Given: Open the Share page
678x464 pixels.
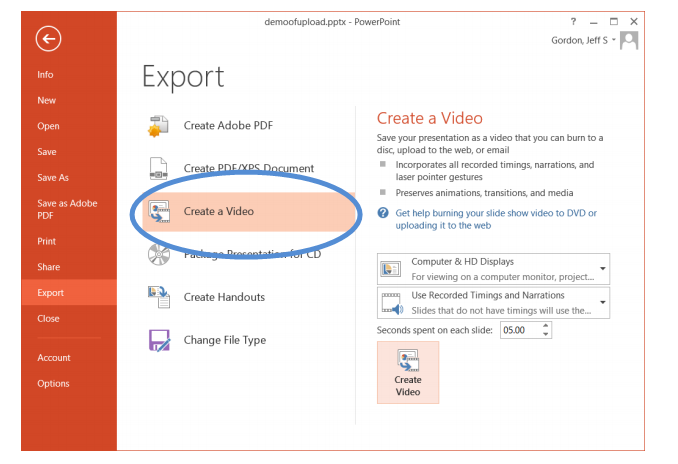Looking at the screenshot, I should pos(48,267).
